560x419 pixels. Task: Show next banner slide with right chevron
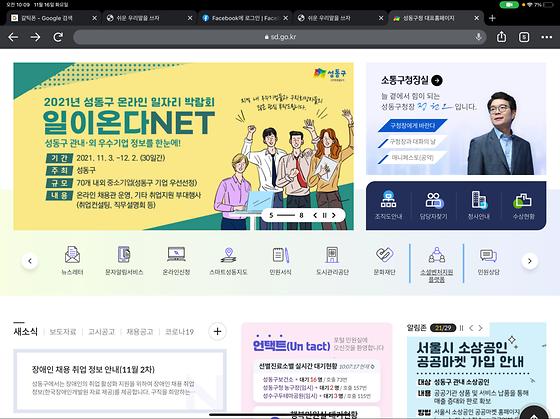click(x=334, y=215)
